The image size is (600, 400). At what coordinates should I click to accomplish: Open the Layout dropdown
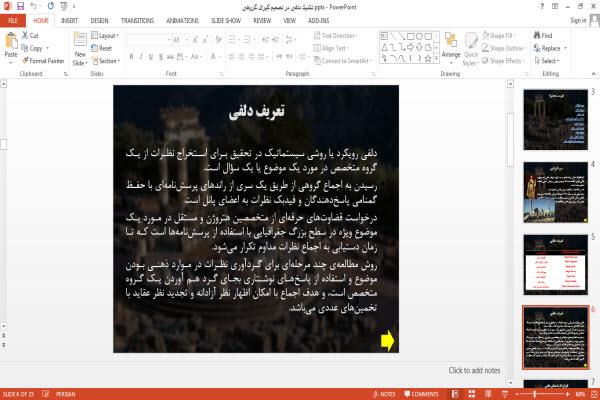[105, 36]
